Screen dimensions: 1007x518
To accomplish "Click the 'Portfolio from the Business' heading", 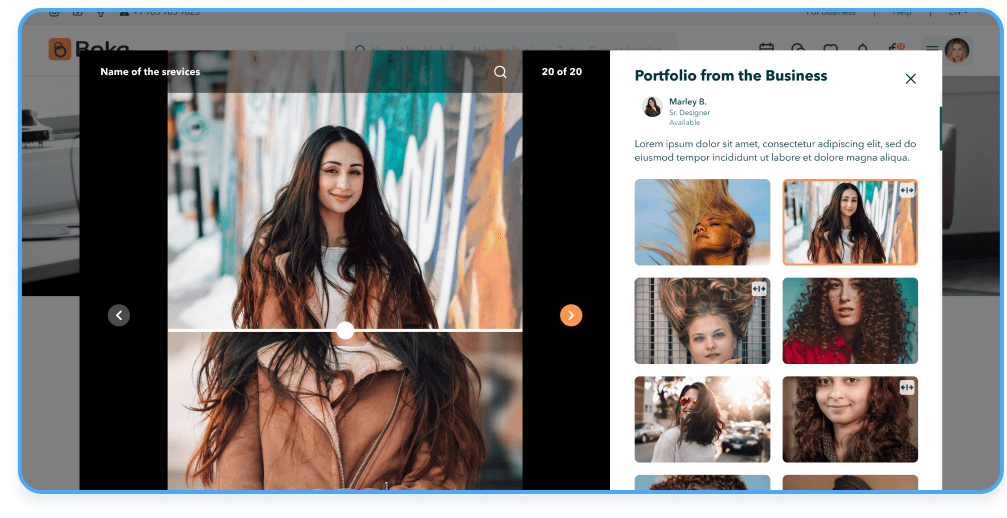I will 731,76.
